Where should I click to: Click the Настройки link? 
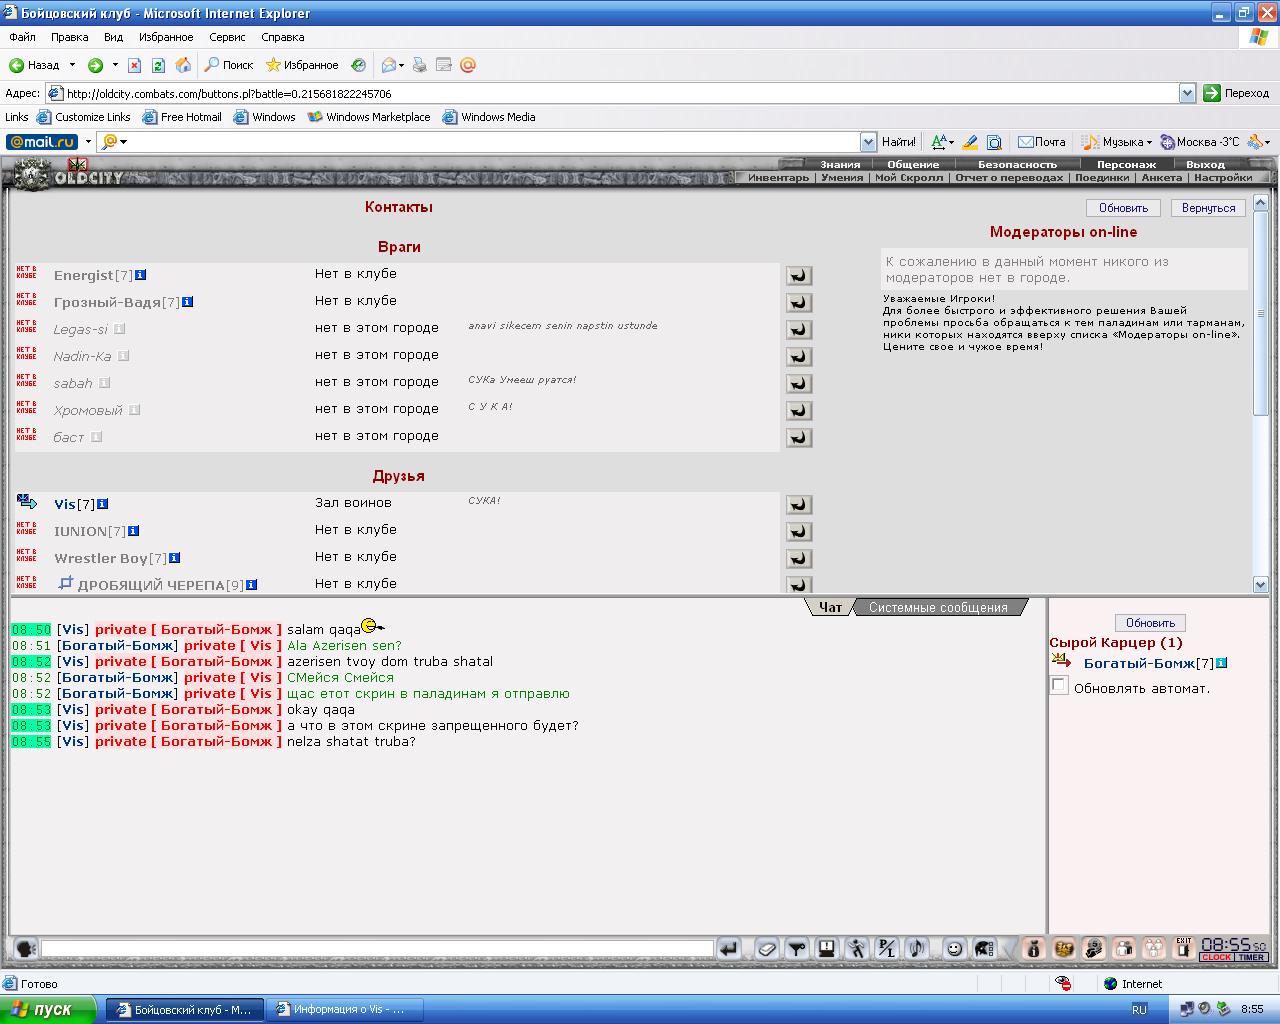point(1223,177)
